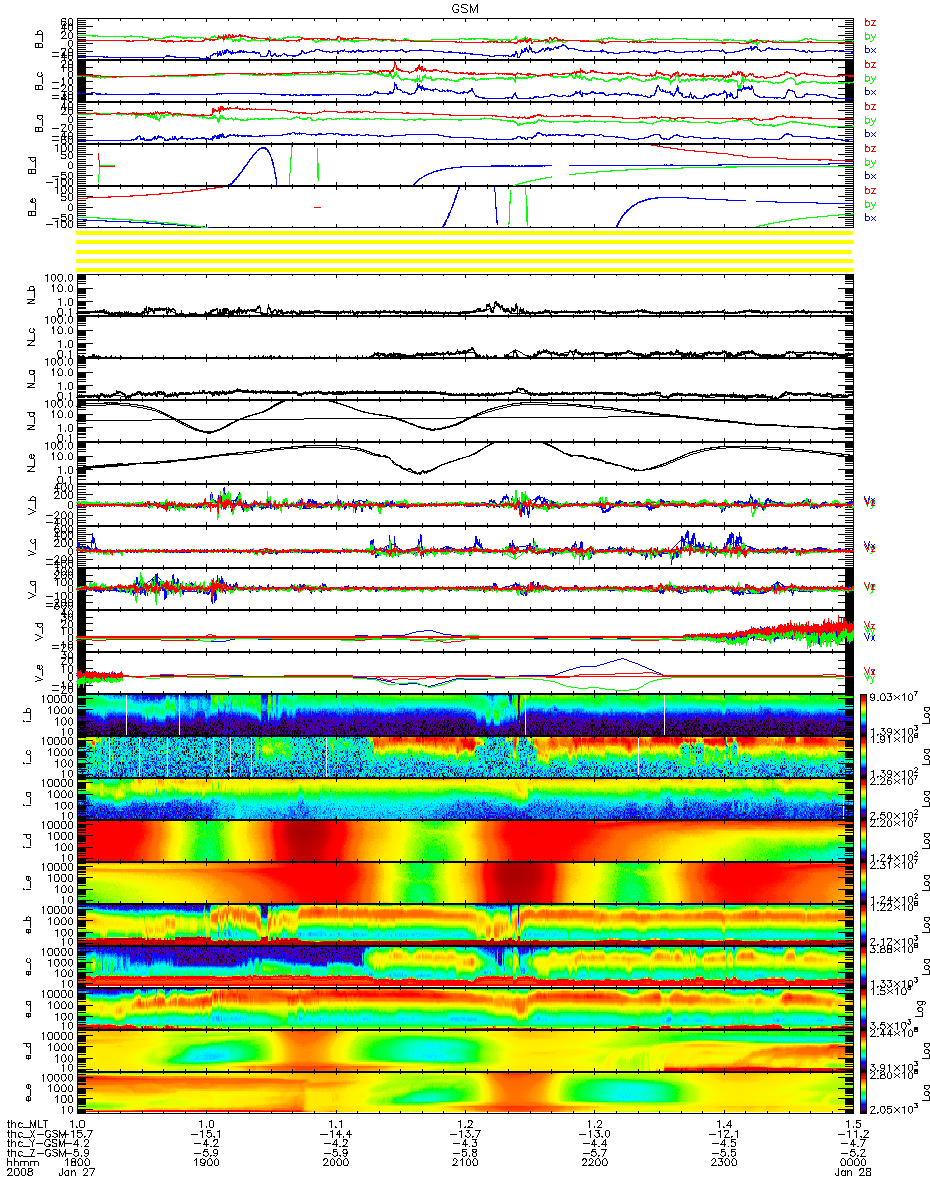Click the bx legend beside B_a panel
Screen dimensions: 930x1200
(x=869, y=133)
